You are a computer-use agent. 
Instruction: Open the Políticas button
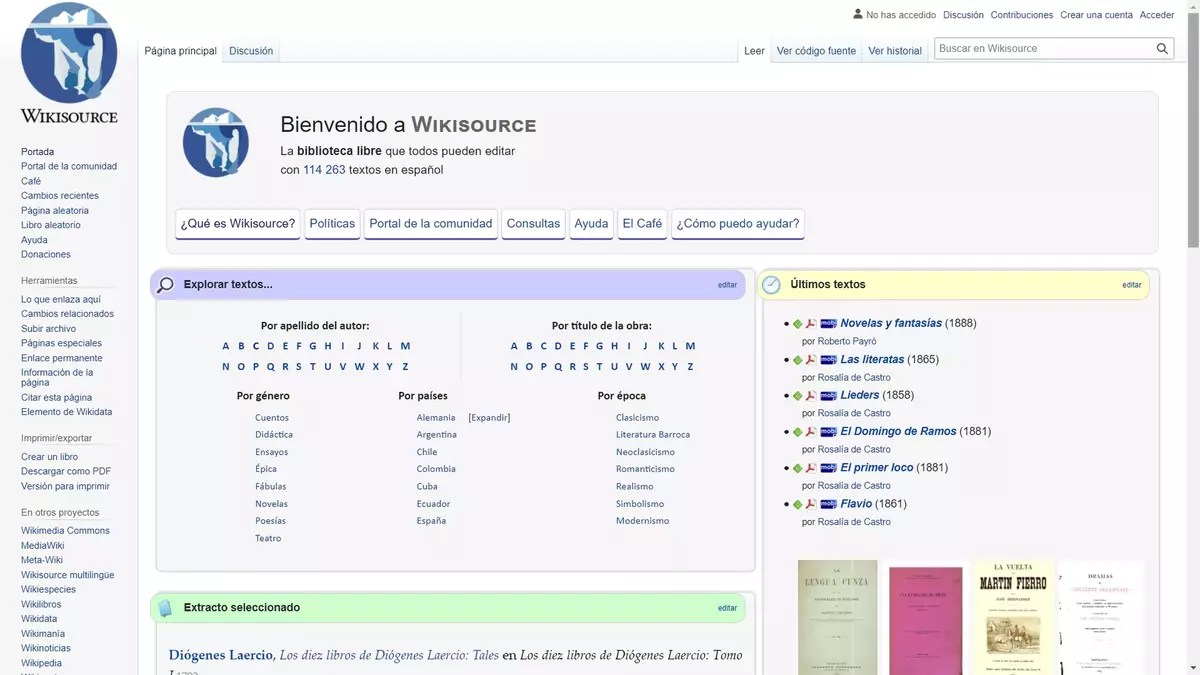point(332,224)
